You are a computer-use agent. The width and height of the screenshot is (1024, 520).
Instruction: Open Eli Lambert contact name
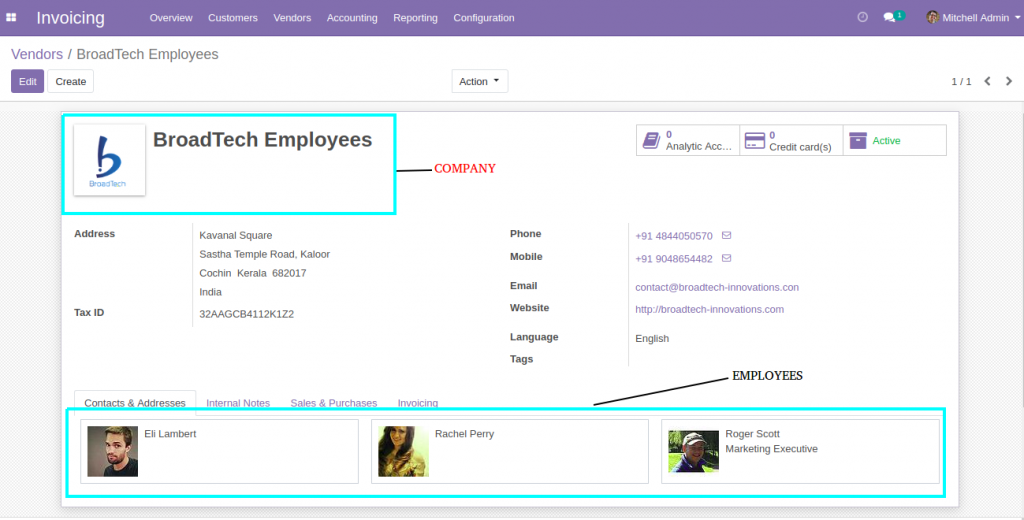[170, 434]
